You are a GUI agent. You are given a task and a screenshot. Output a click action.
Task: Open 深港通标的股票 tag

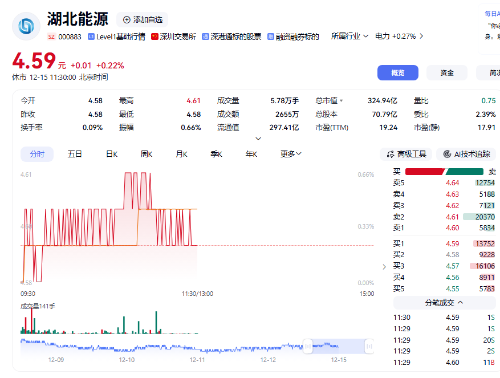pos(232,37)
